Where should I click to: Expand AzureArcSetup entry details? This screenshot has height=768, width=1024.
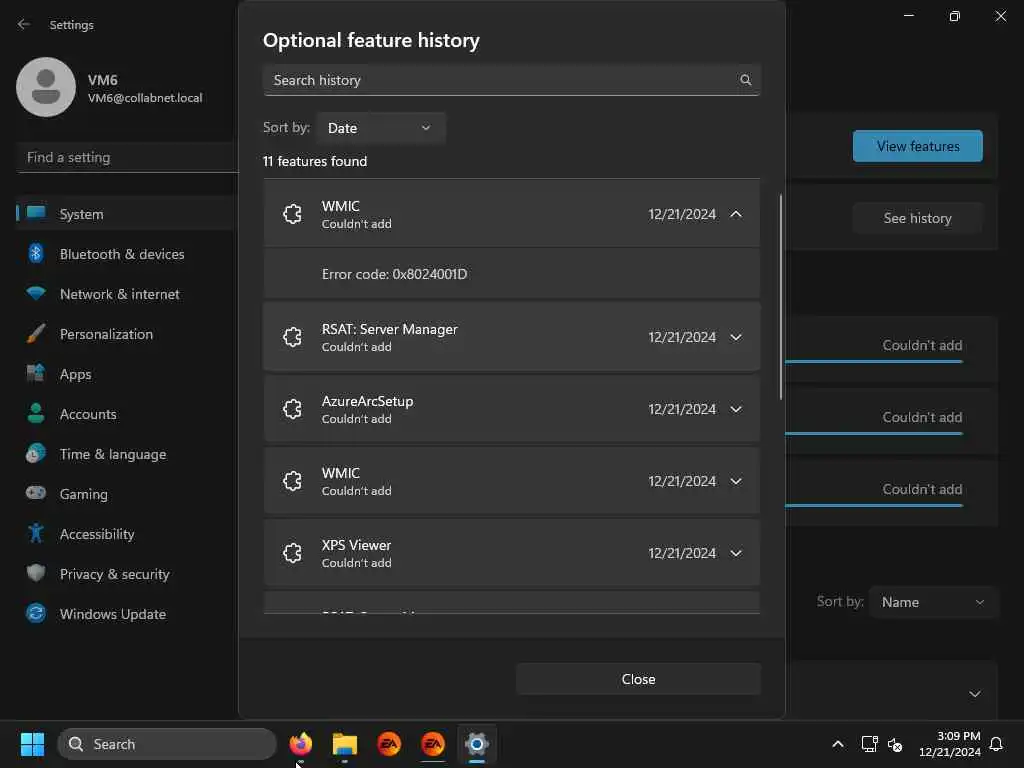pyautogui.click(x=736, y=409)
